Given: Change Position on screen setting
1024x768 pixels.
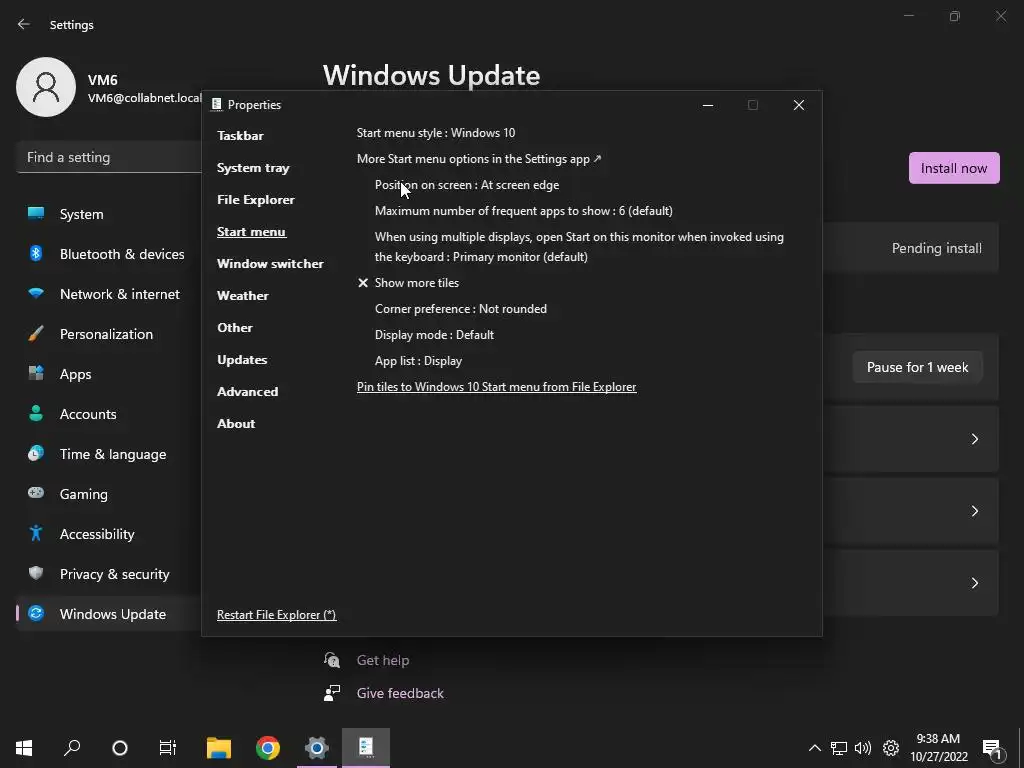Looking at the screenshot, I should [x=467, y=185].
